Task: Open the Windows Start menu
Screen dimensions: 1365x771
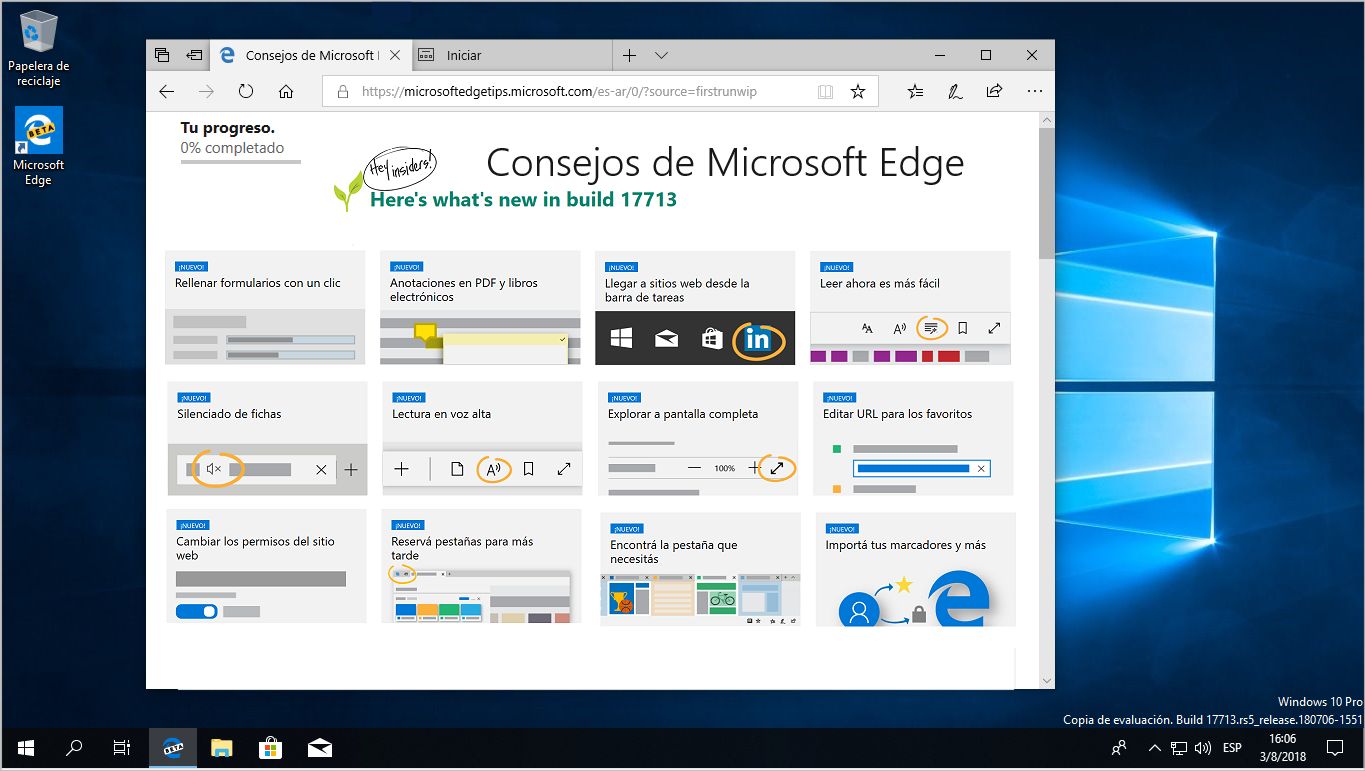Action: coord(25,748)
